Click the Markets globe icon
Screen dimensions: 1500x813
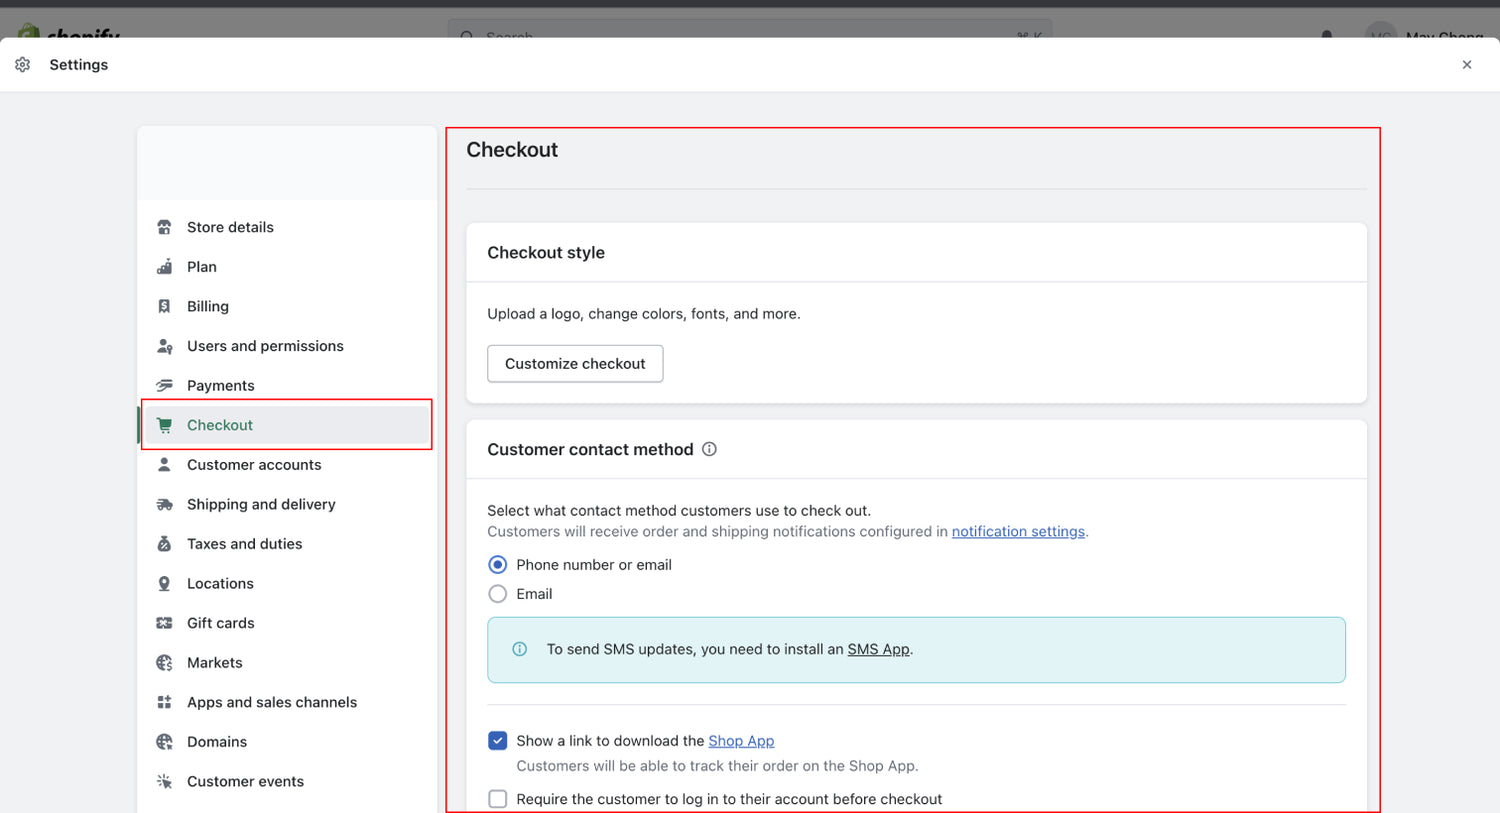[x=164, y=663]
